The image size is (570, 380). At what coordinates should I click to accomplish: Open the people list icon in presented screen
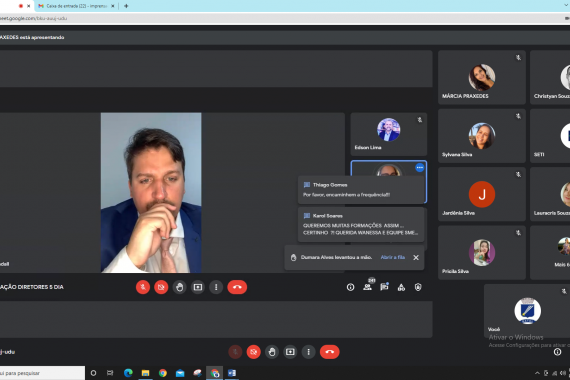coord(368,287)
